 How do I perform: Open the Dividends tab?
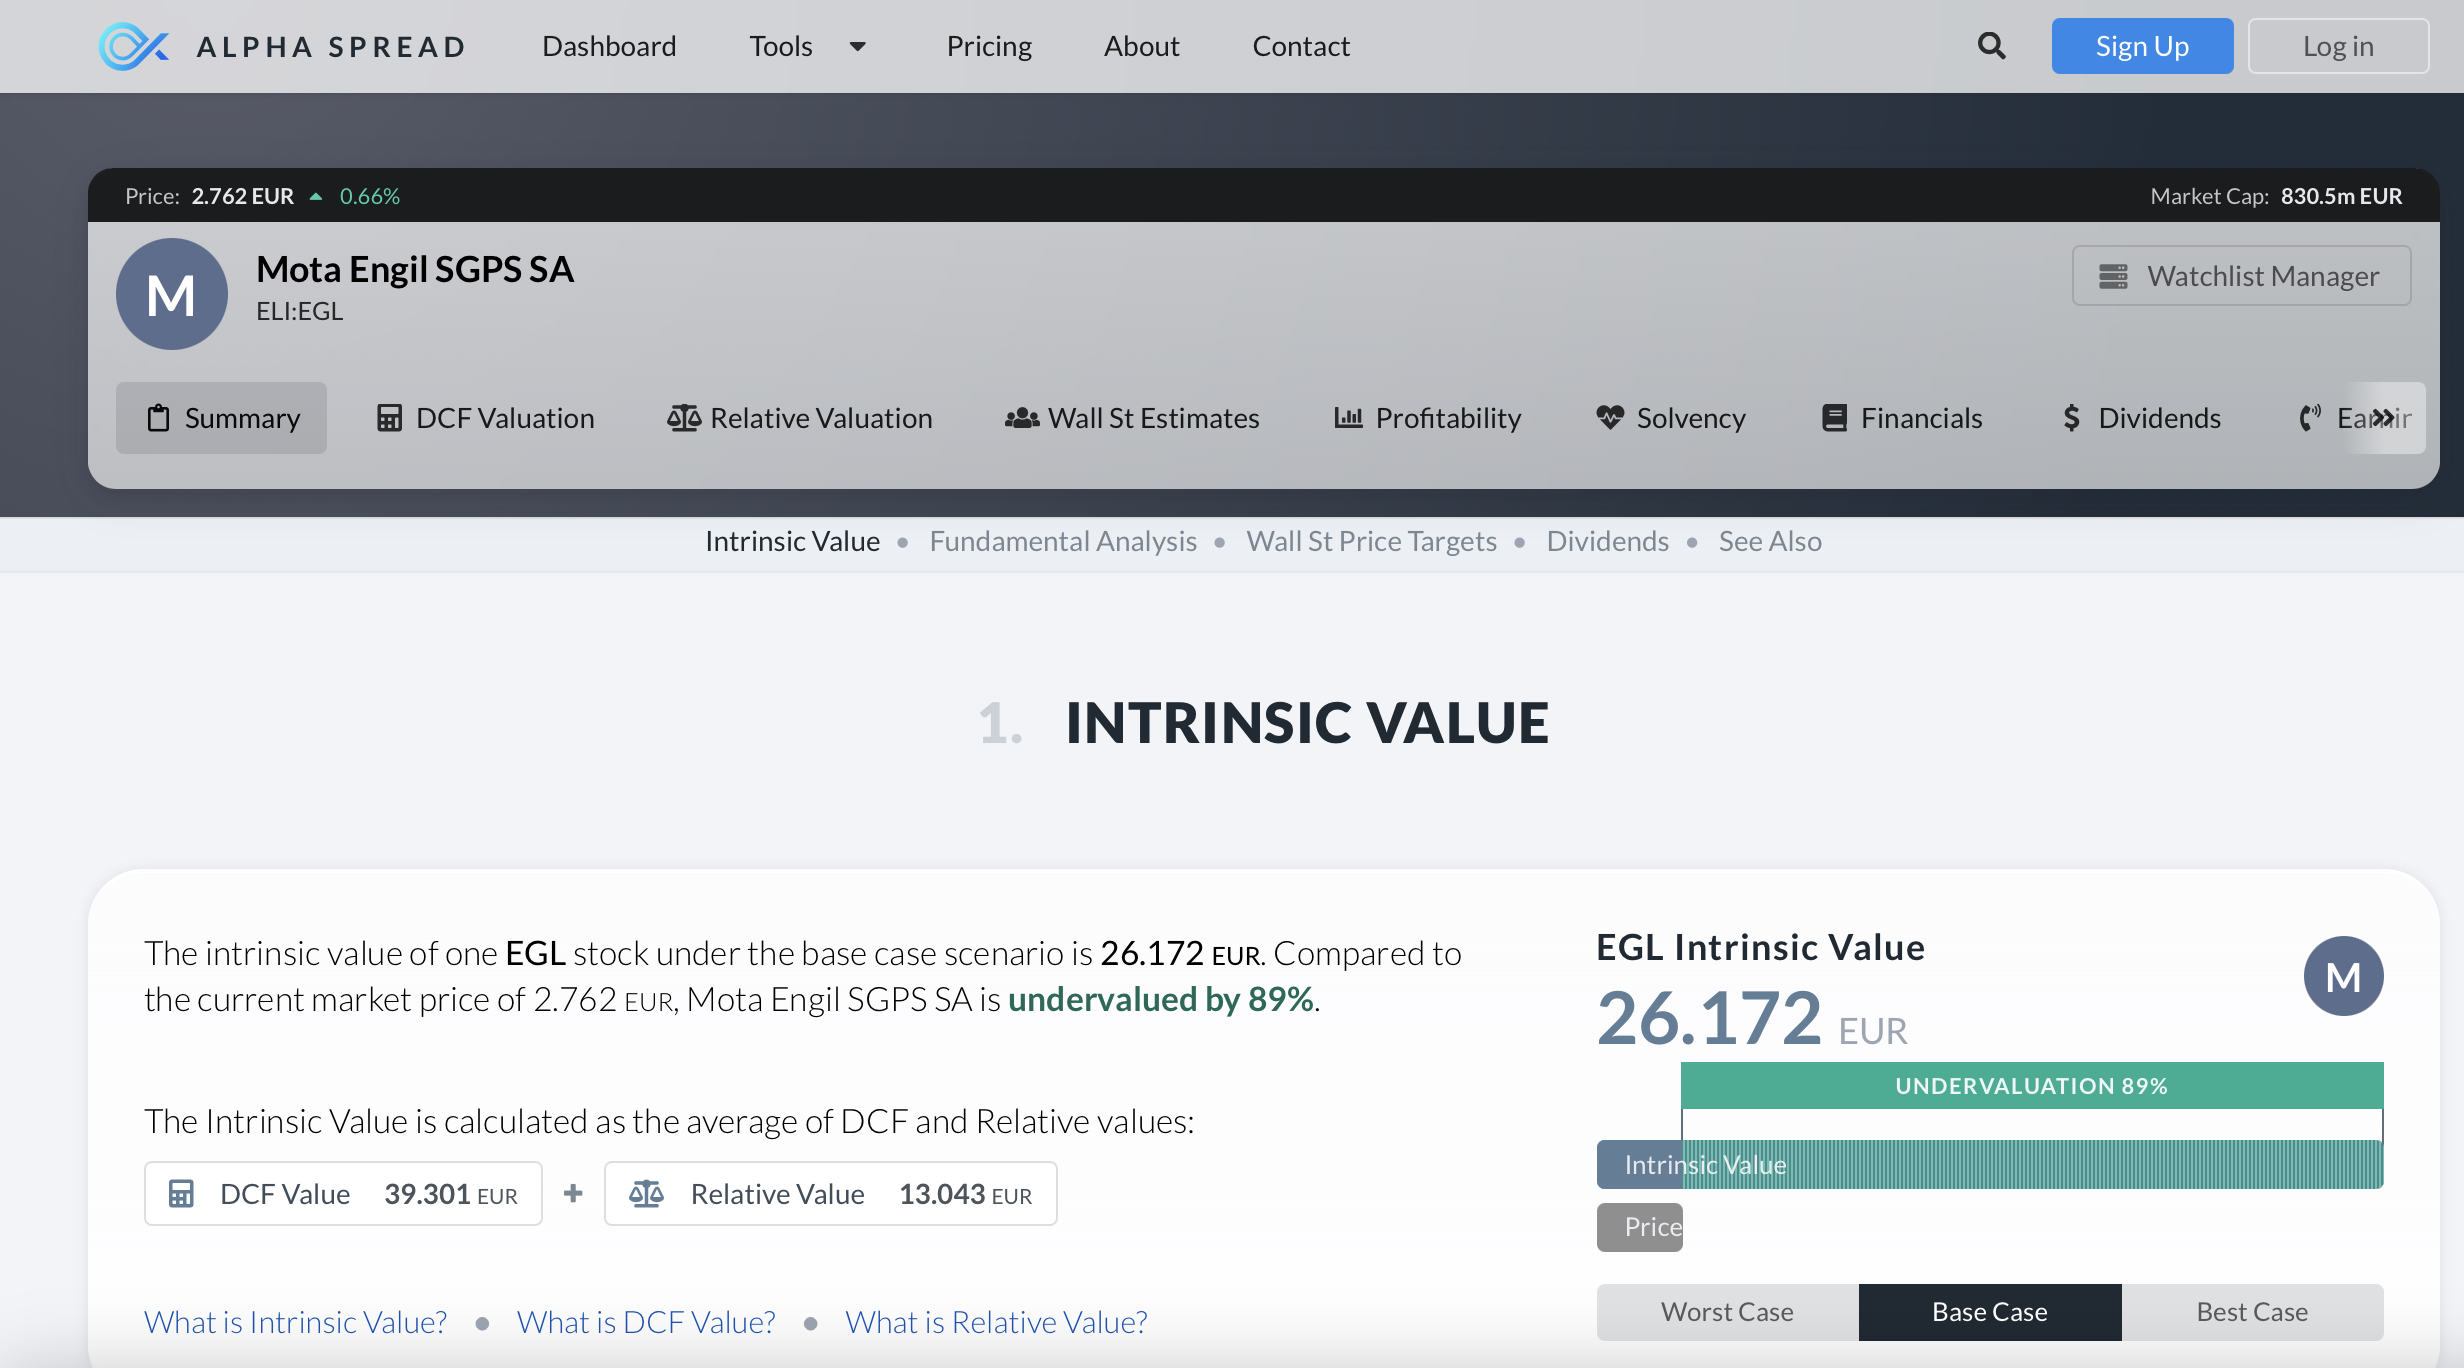click(x=2141, y=418)
